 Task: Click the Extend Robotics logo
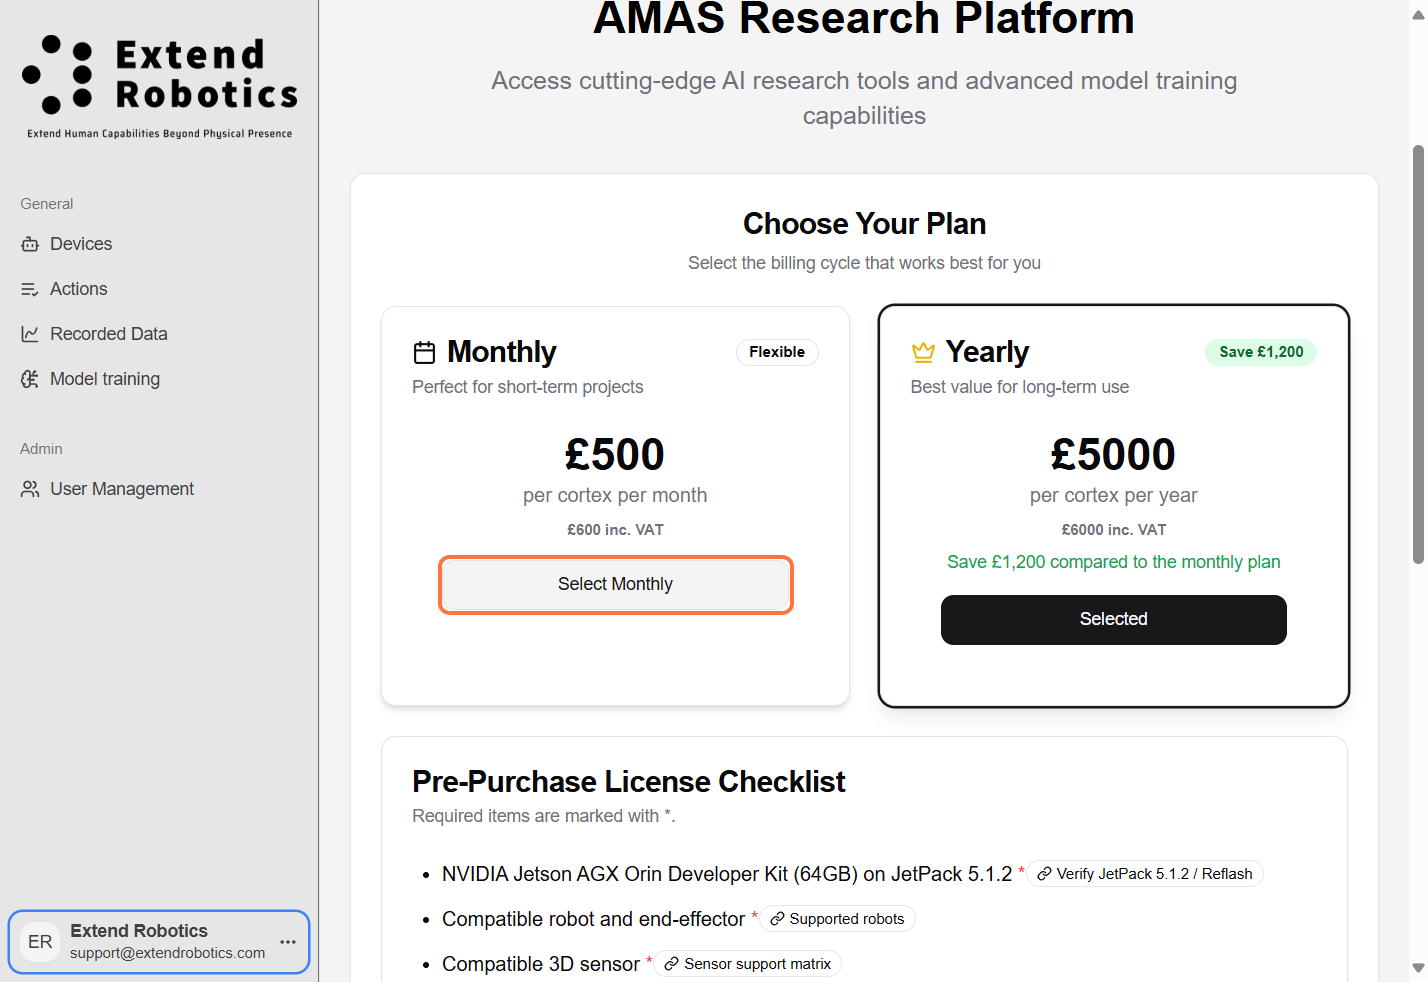point(160,86)
